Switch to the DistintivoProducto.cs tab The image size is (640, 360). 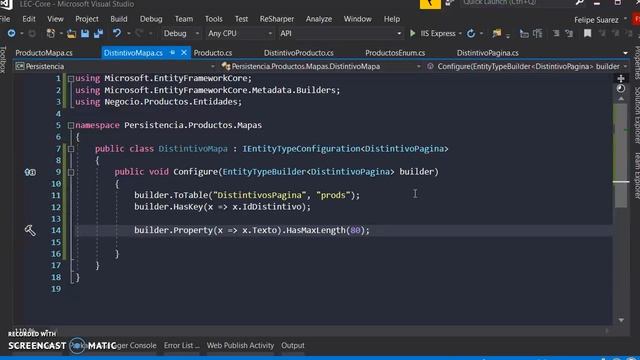(298, 53)
